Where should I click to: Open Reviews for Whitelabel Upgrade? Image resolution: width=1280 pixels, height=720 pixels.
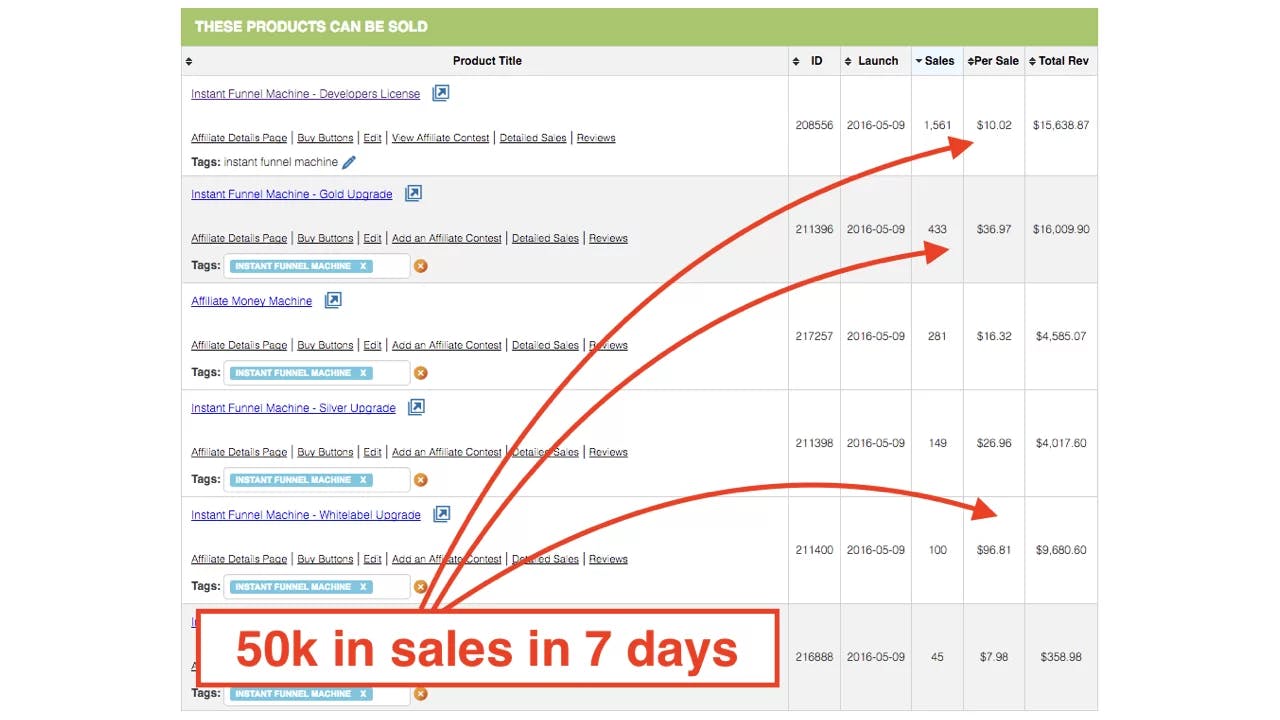tap(608, 559)
